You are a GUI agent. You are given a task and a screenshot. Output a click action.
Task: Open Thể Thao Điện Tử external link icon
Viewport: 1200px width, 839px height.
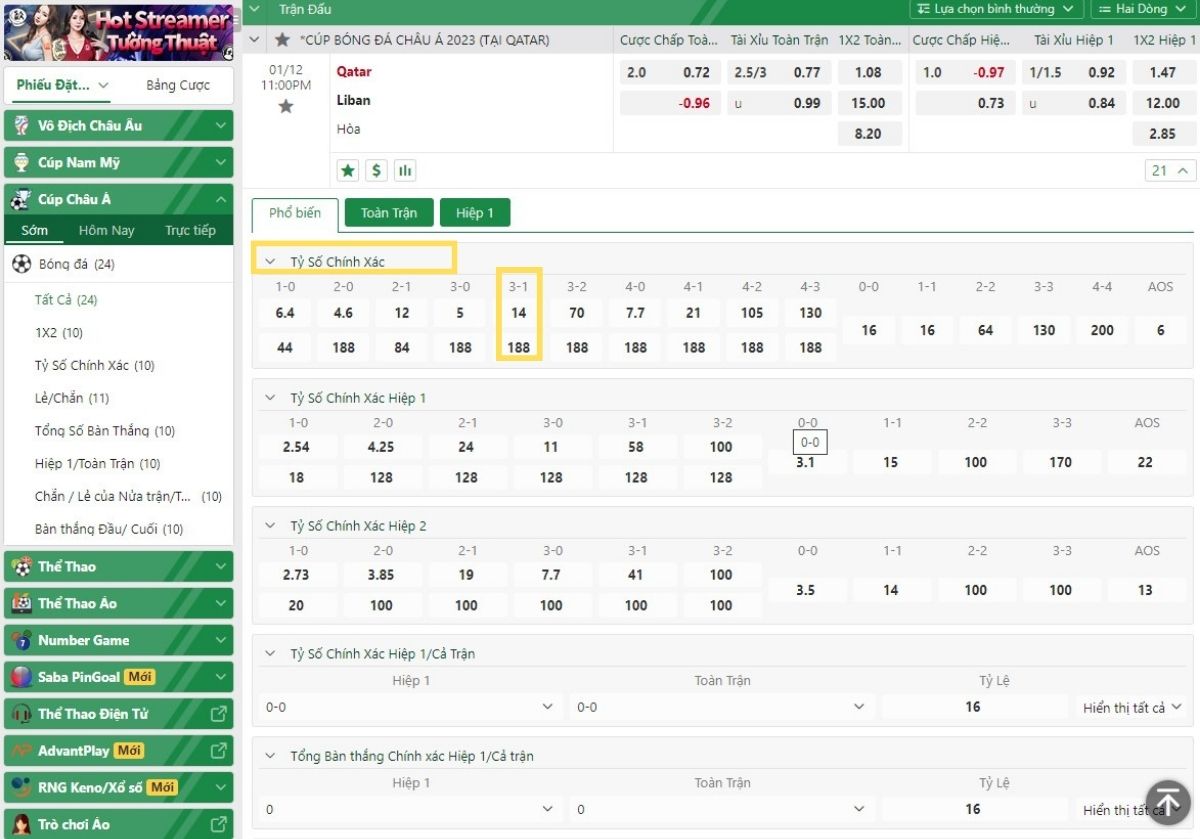tap(219, 714)
